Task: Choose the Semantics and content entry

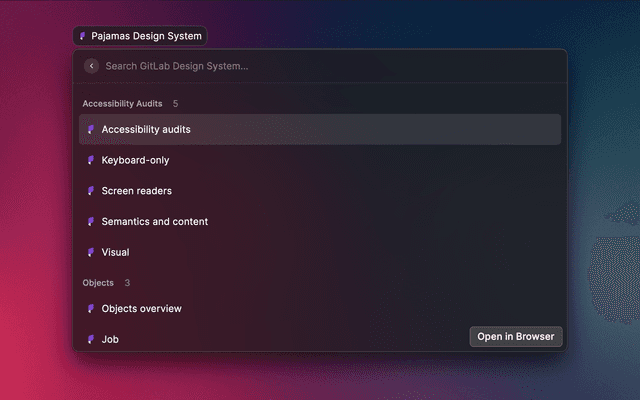Action: pyautogui.click(x=155, y=221)
